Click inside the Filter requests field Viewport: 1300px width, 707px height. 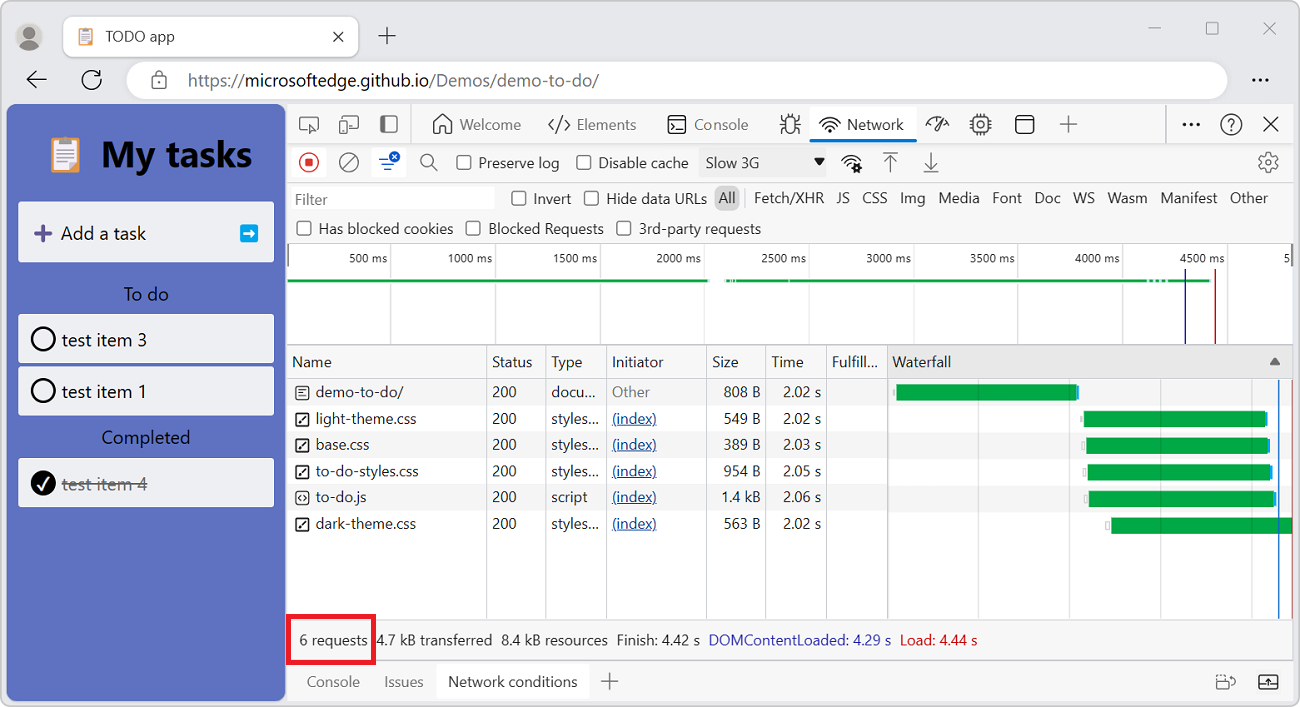(x=390, y=198)
